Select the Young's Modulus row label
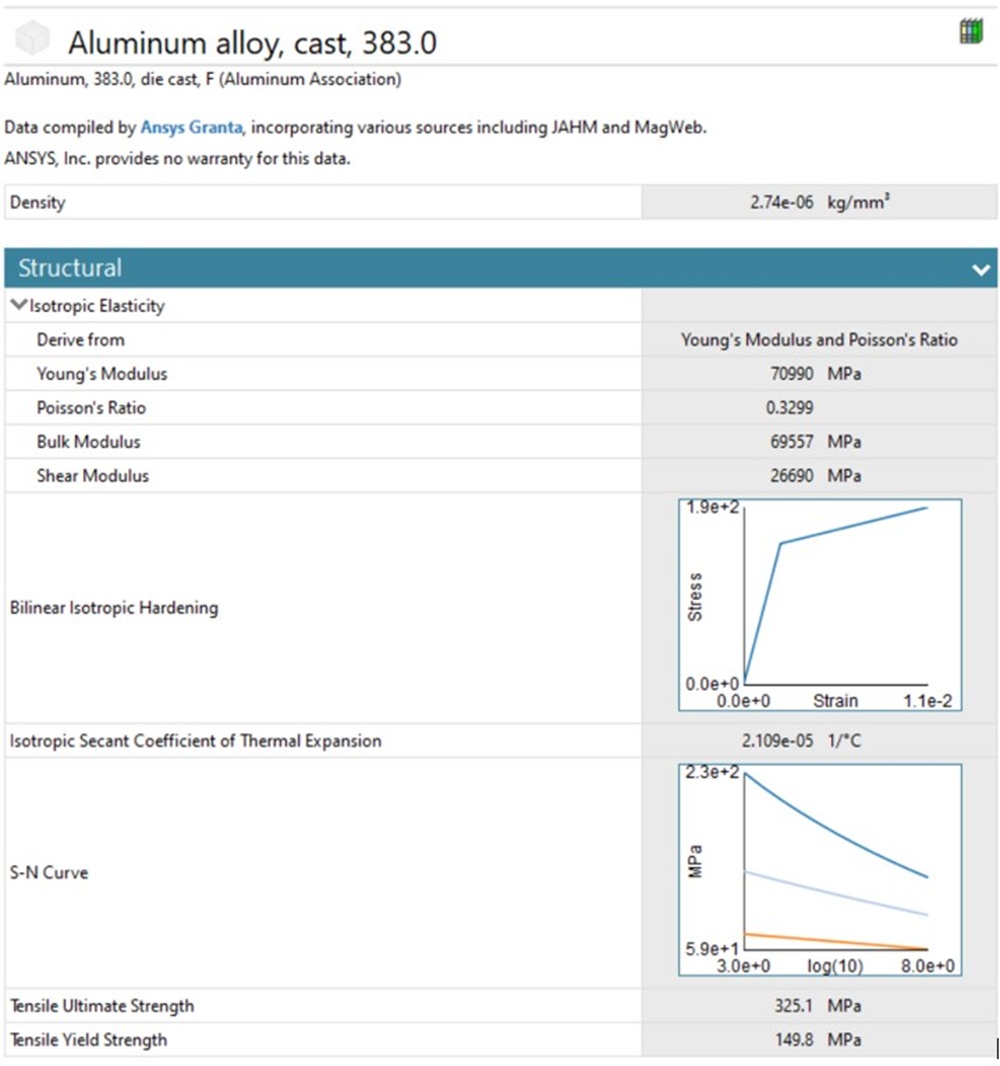Viewport: 1000px width, 1066px height. [102, 374]
